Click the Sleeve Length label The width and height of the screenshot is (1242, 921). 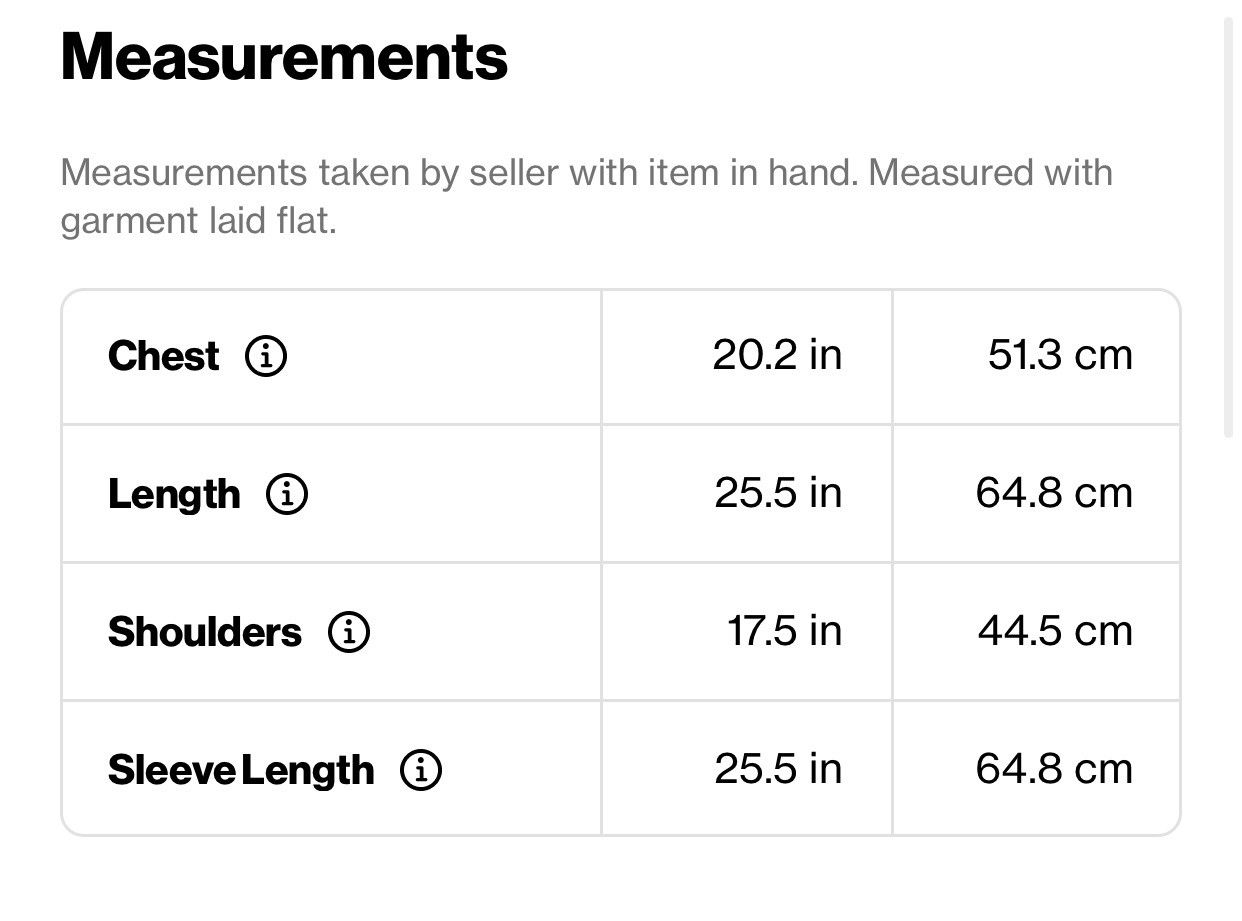(241, 771)
